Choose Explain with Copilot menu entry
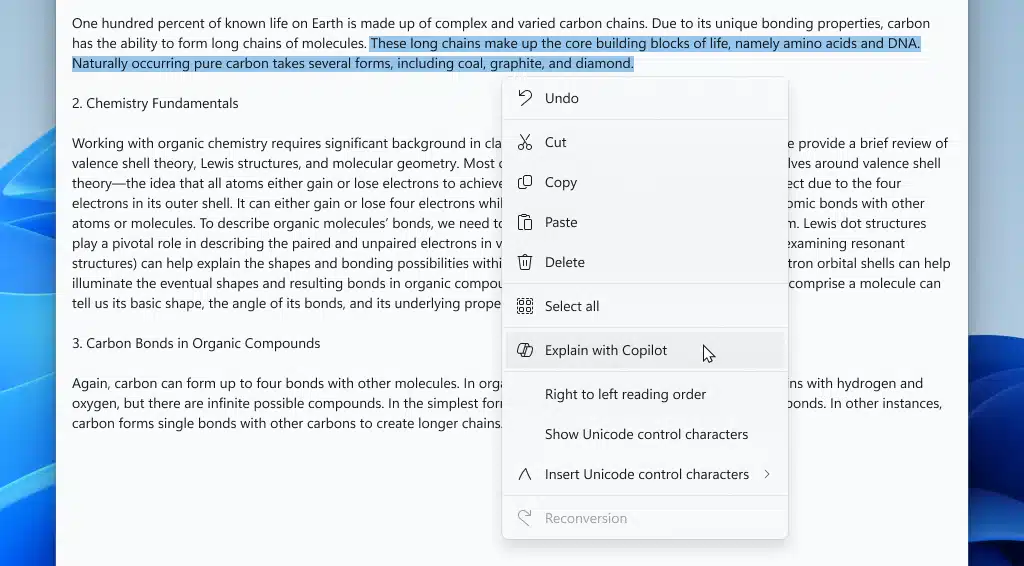Image resolution: width=1024 pixels, height=566 pixels. click(x=606, y=350)
